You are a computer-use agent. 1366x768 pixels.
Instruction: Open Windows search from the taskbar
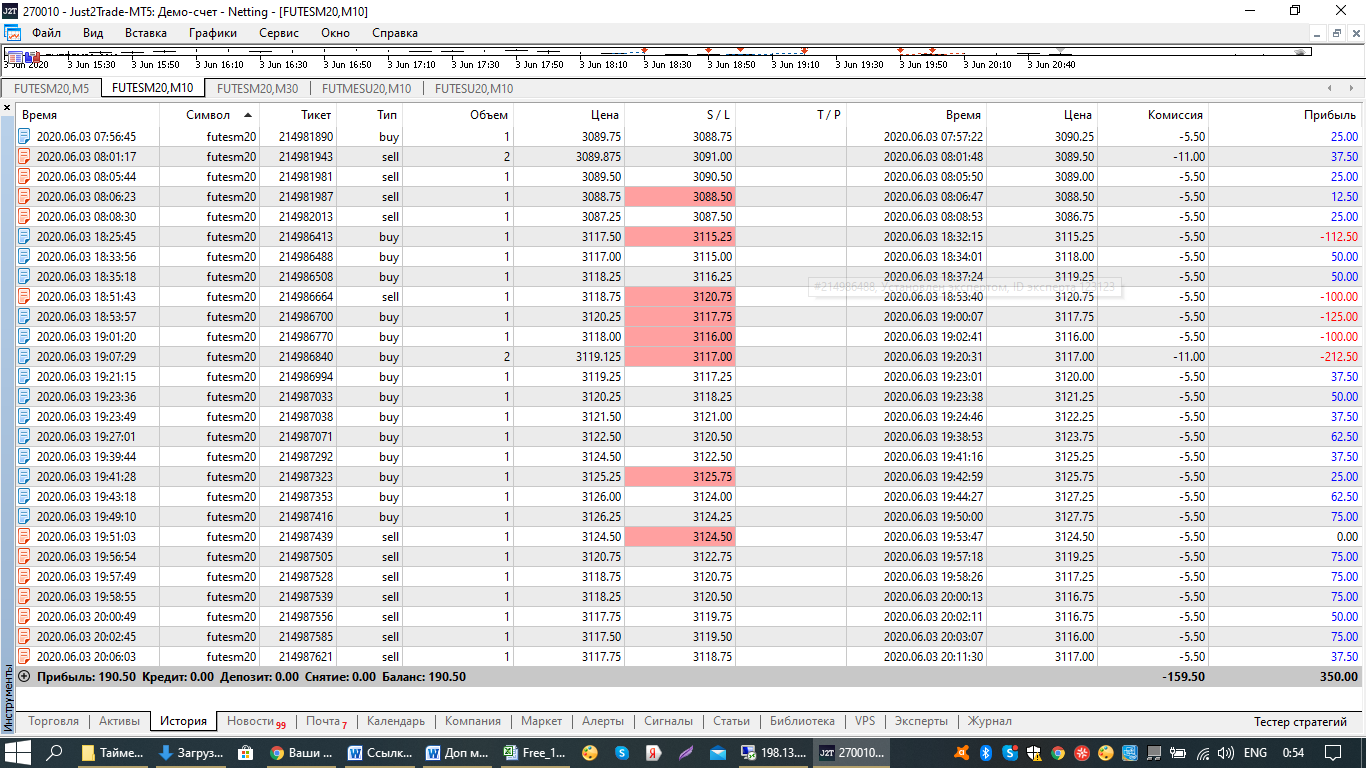pos(56,752)
